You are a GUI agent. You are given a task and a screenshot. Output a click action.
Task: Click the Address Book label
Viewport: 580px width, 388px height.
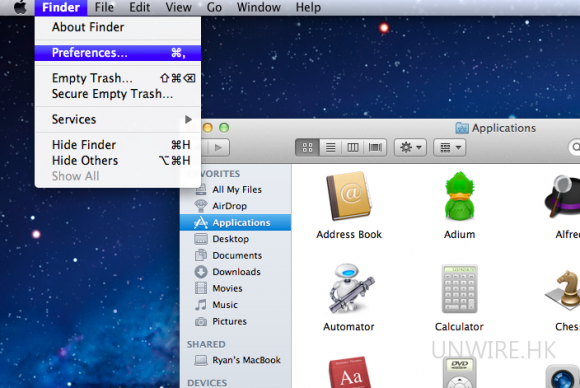click(x=349, y=235)
